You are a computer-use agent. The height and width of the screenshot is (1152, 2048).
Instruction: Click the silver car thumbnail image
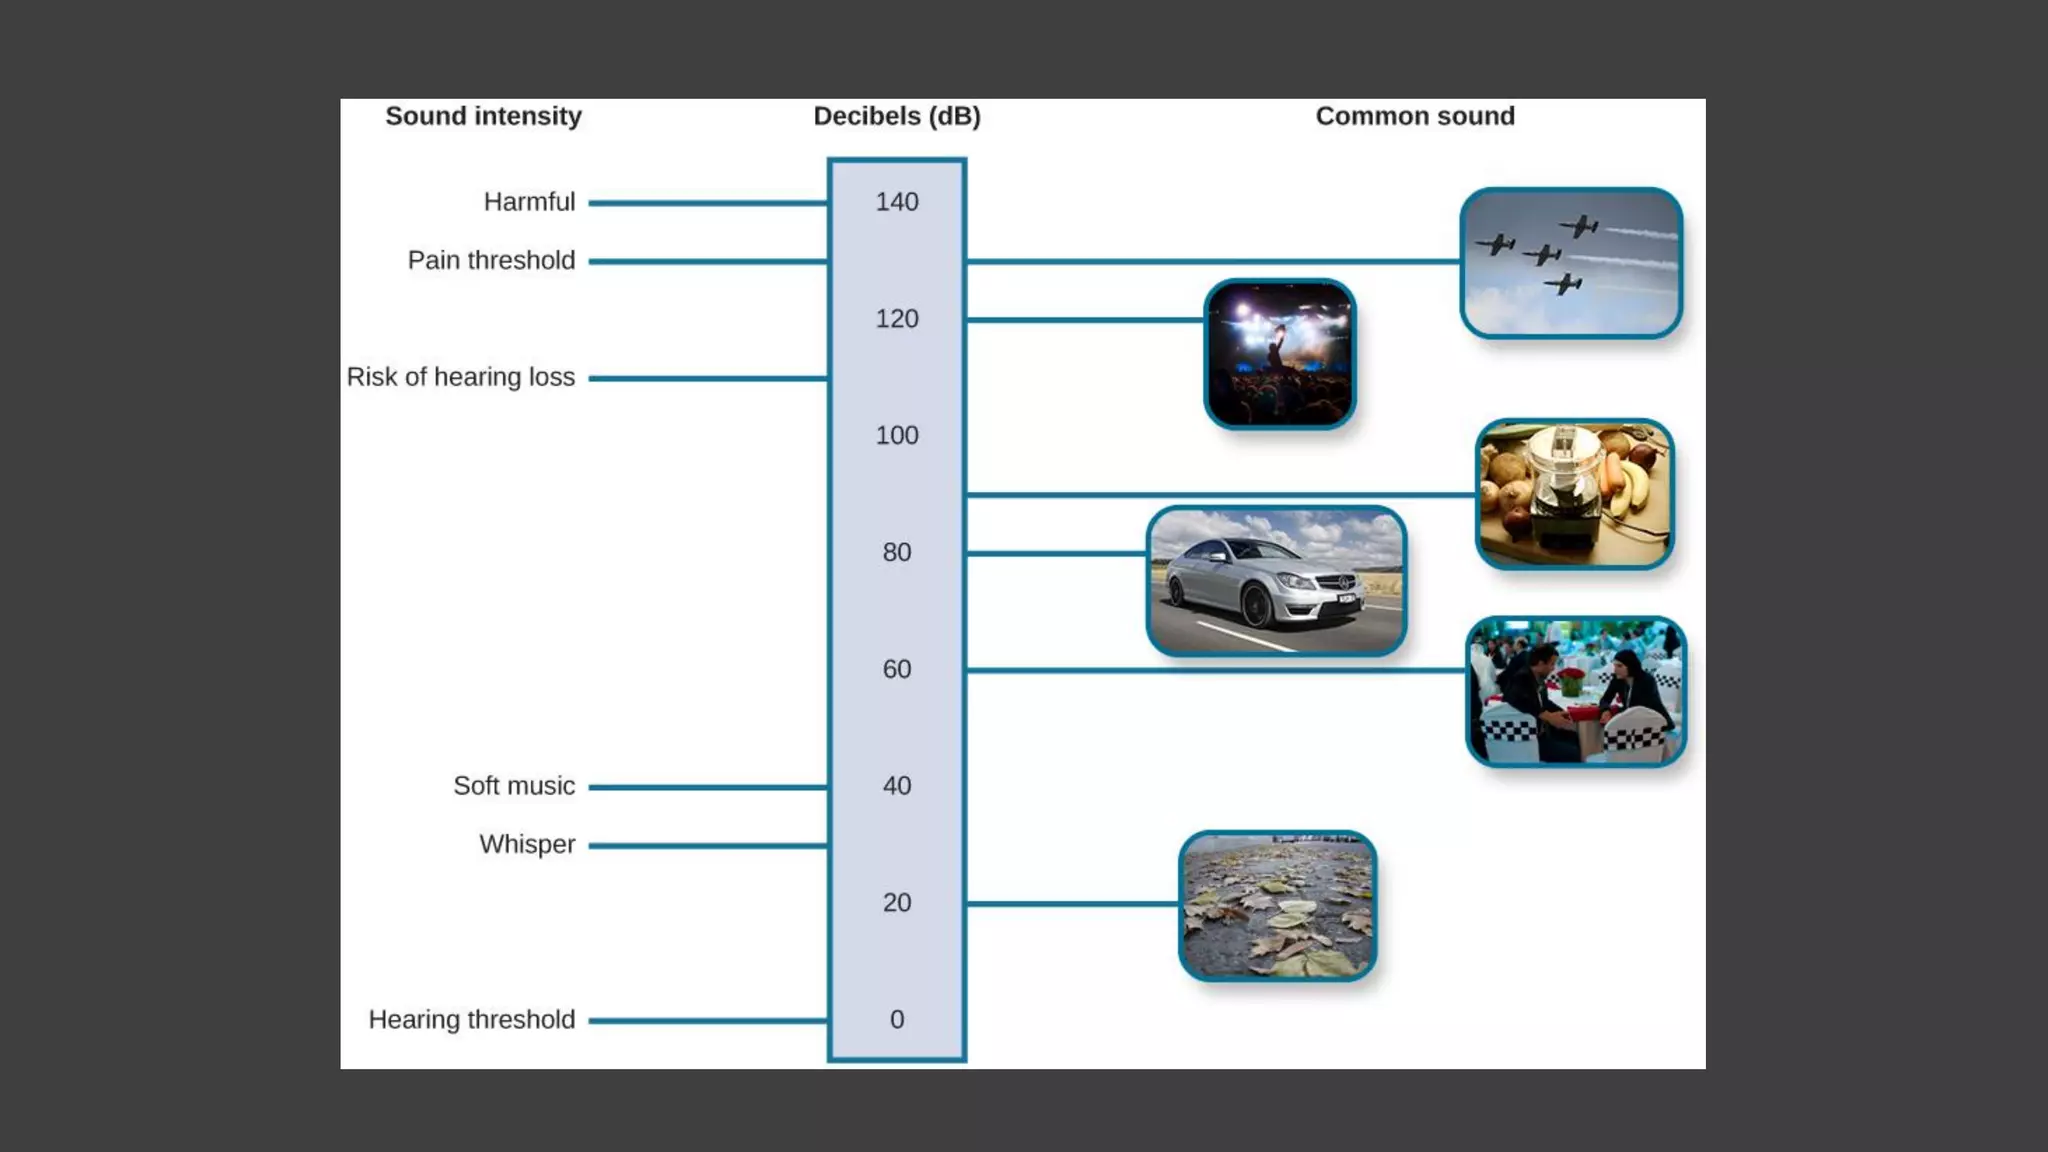[x=1276, y=581]
